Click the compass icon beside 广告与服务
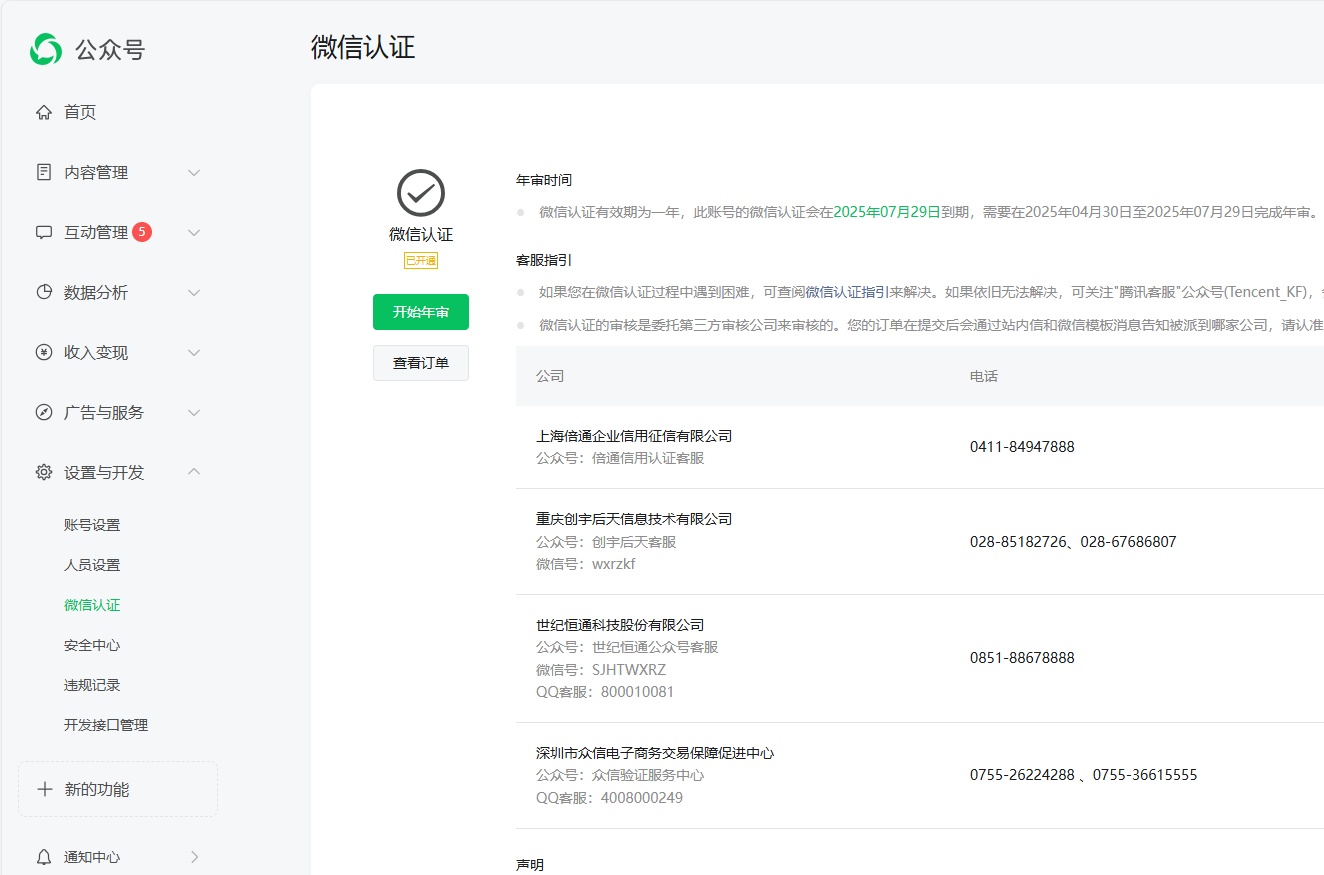This screenshot has width=1324, height=875. point(44,412)
